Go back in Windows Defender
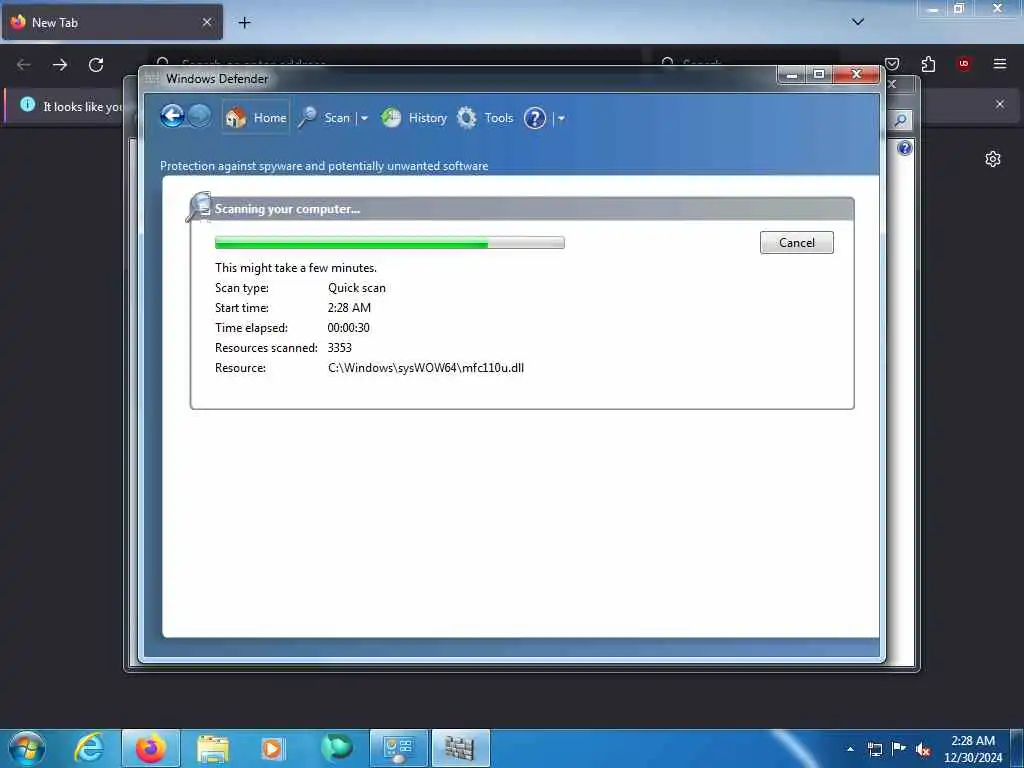Screen dimensions: 1024x768 coord(172,117)
